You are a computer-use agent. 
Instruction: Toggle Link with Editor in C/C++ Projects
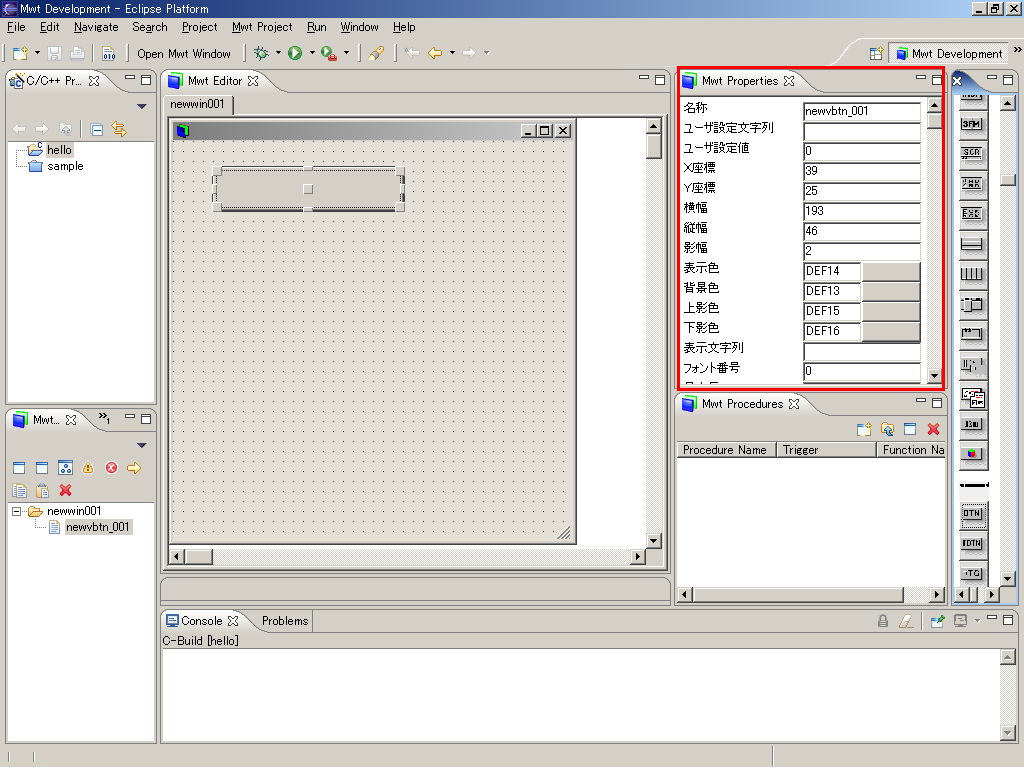coord(119,129)
